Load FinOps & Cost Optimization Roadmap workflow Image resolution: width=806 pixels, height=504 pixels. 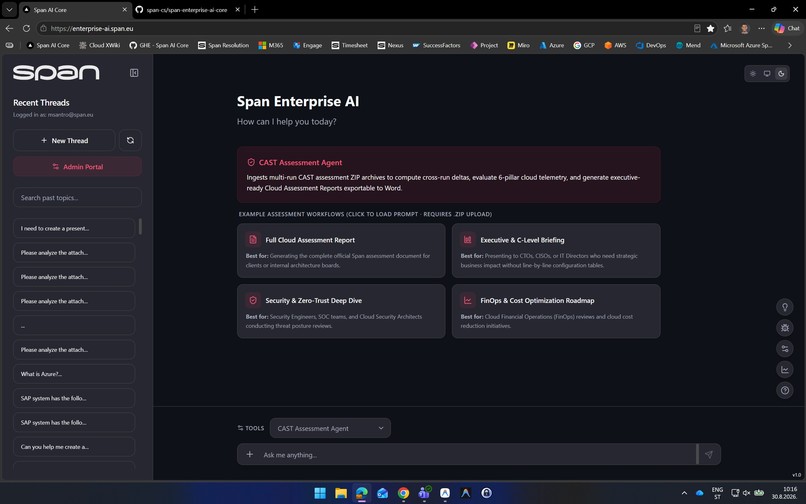556,311
